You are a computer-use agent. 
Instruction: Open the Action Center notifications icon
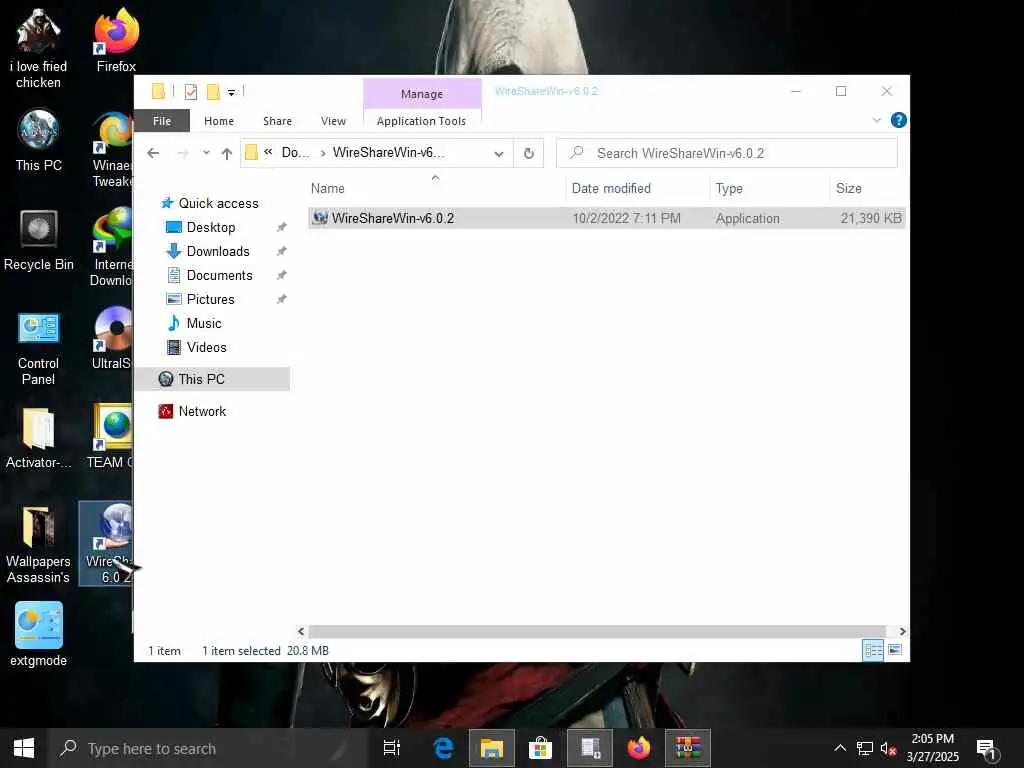pos(987,750)
